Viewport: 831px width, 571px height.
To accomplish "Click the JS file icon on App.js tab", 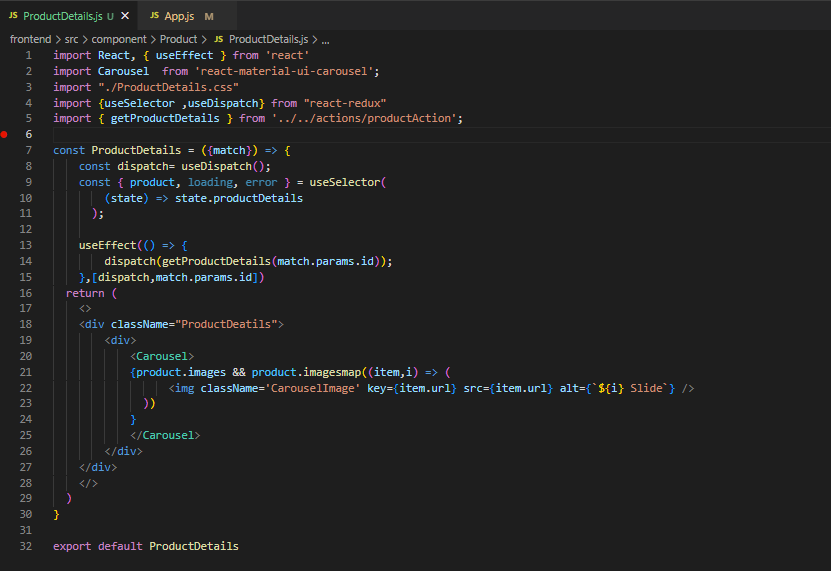I will (154, 16).
